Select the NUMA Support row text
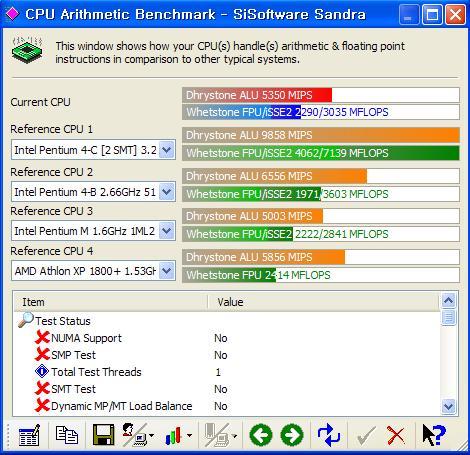The height and width of the screenshot is (455, 470). click(86, 338)
